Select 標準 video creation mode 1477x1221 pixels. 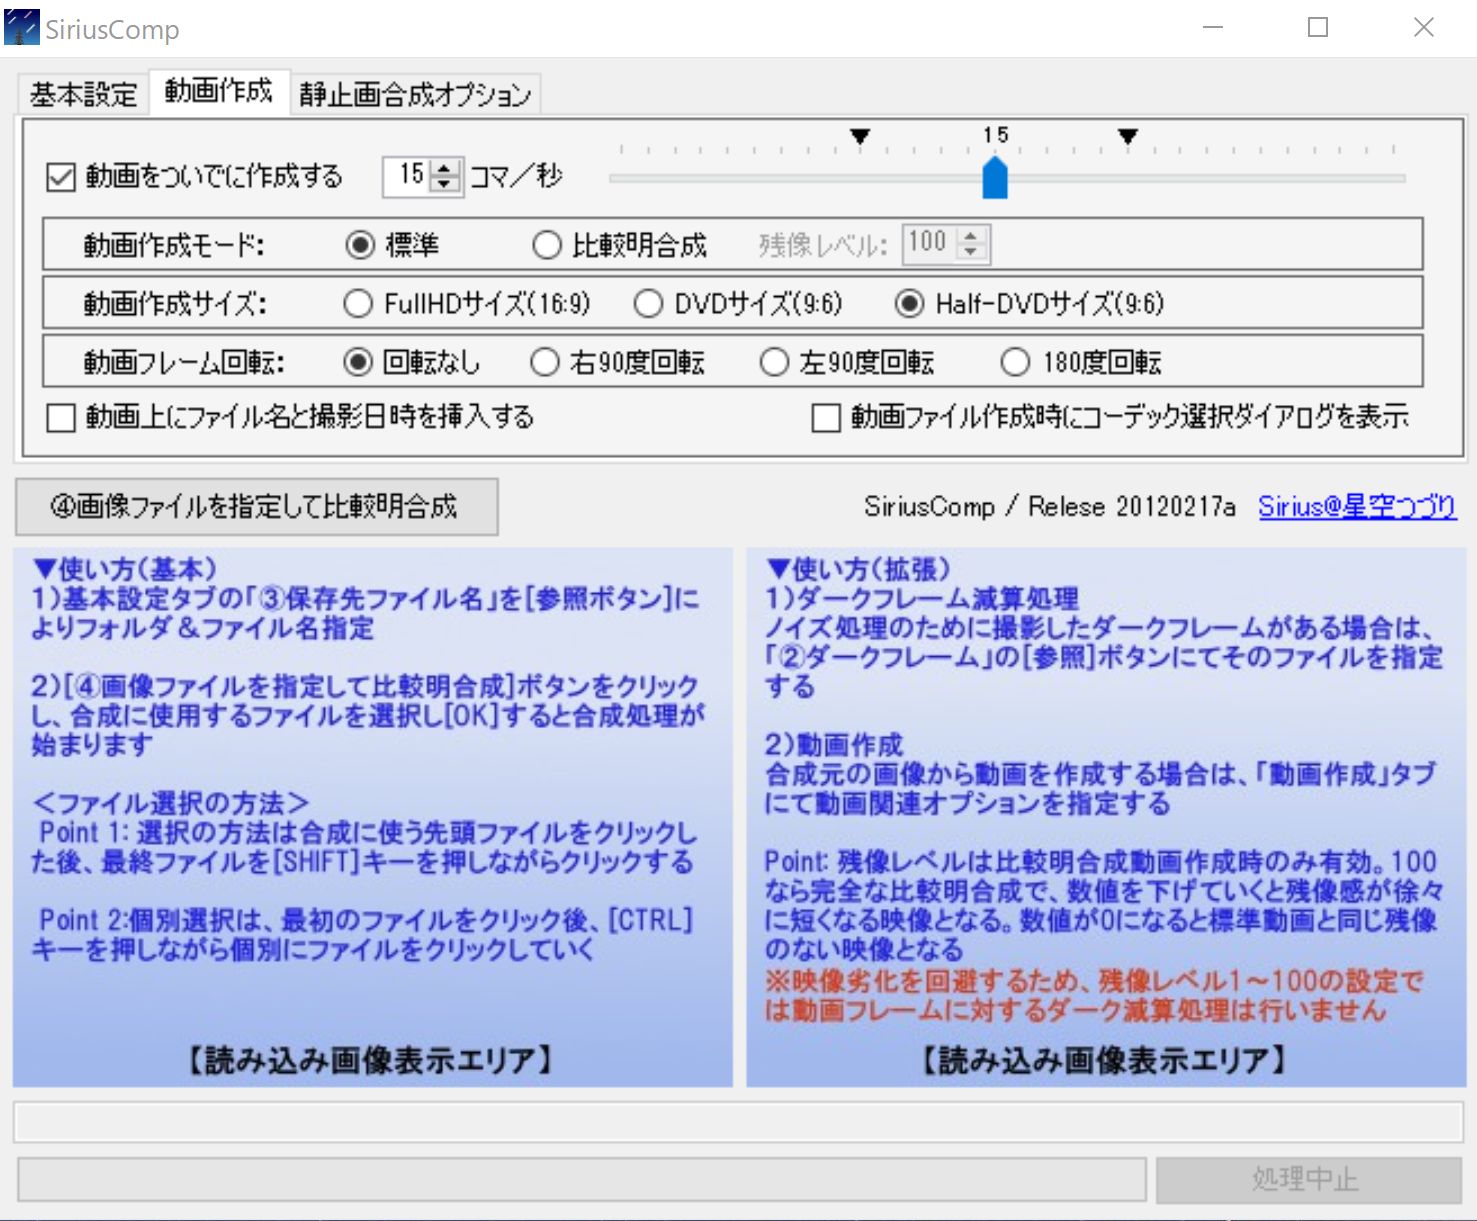point(360,245)
